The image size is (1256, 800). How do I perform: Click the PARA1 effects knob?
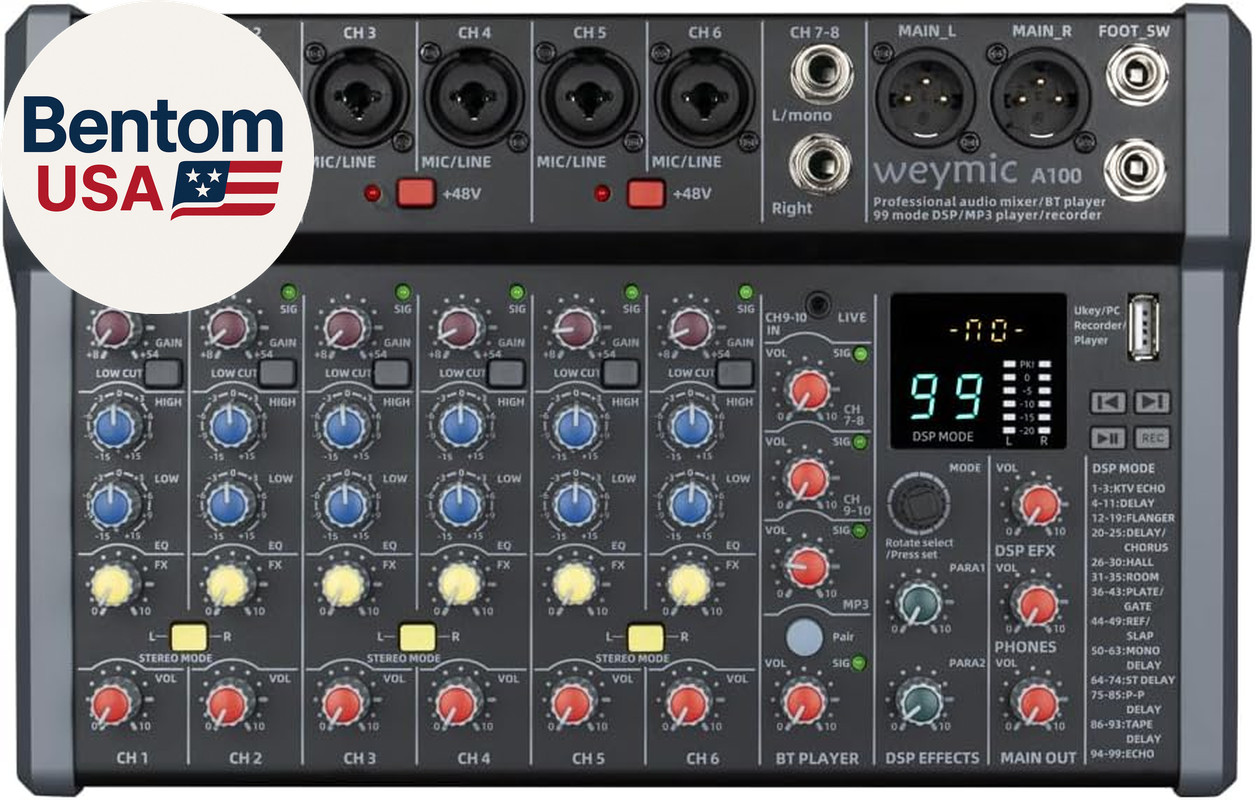[x=919, y=603]
